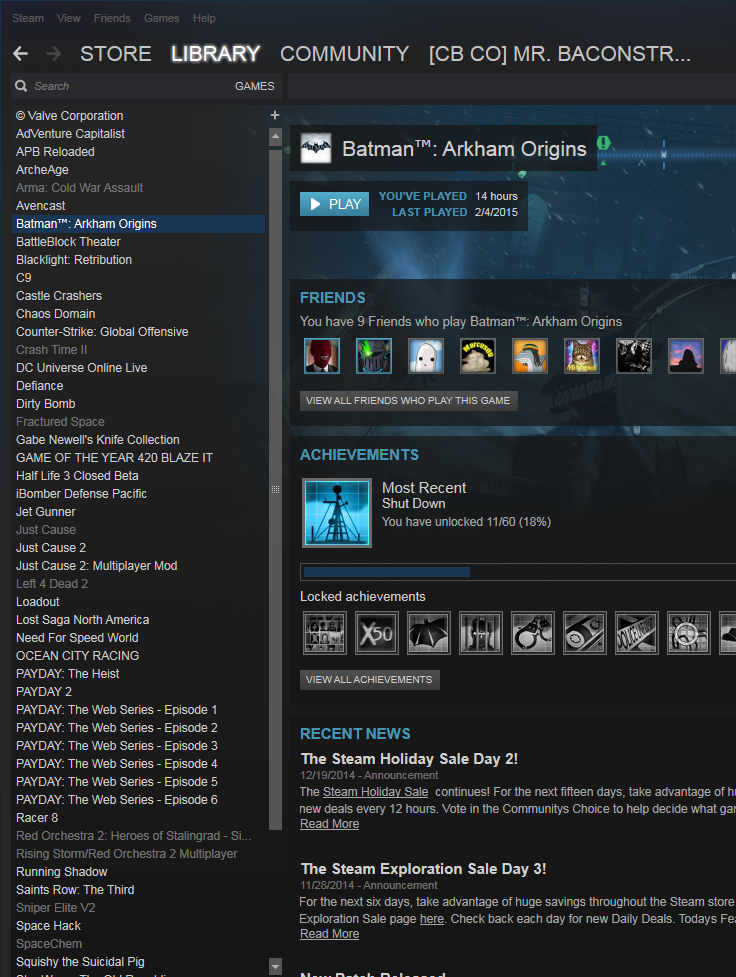Viewport: 736px width, 977px height.
Task: Open the STORE tab
Action: 116,54
